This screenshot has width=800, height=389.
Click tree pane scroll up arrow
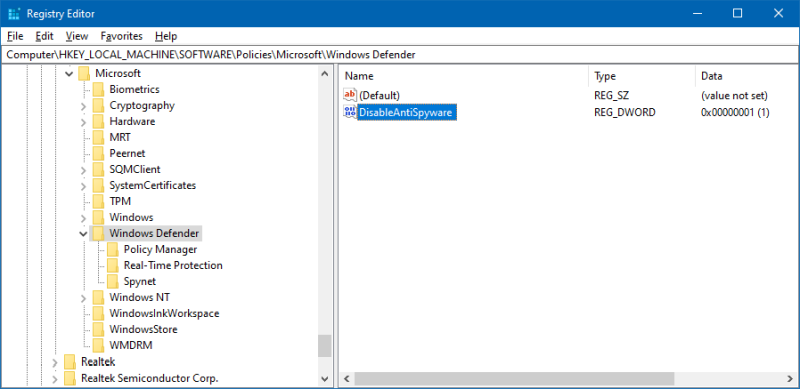(x=324, y=74)
